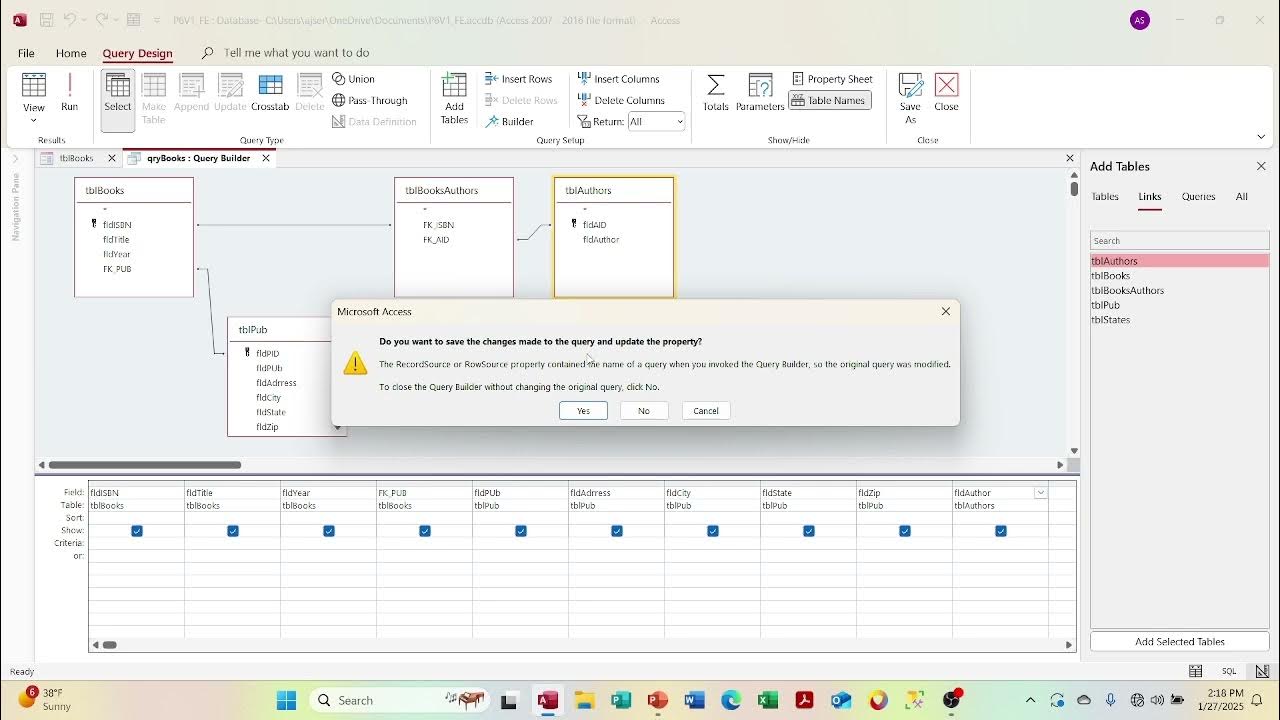This screenshot has width=1280, height=720.
Task: Select the Union query option
Action: (x=354, y=79)
